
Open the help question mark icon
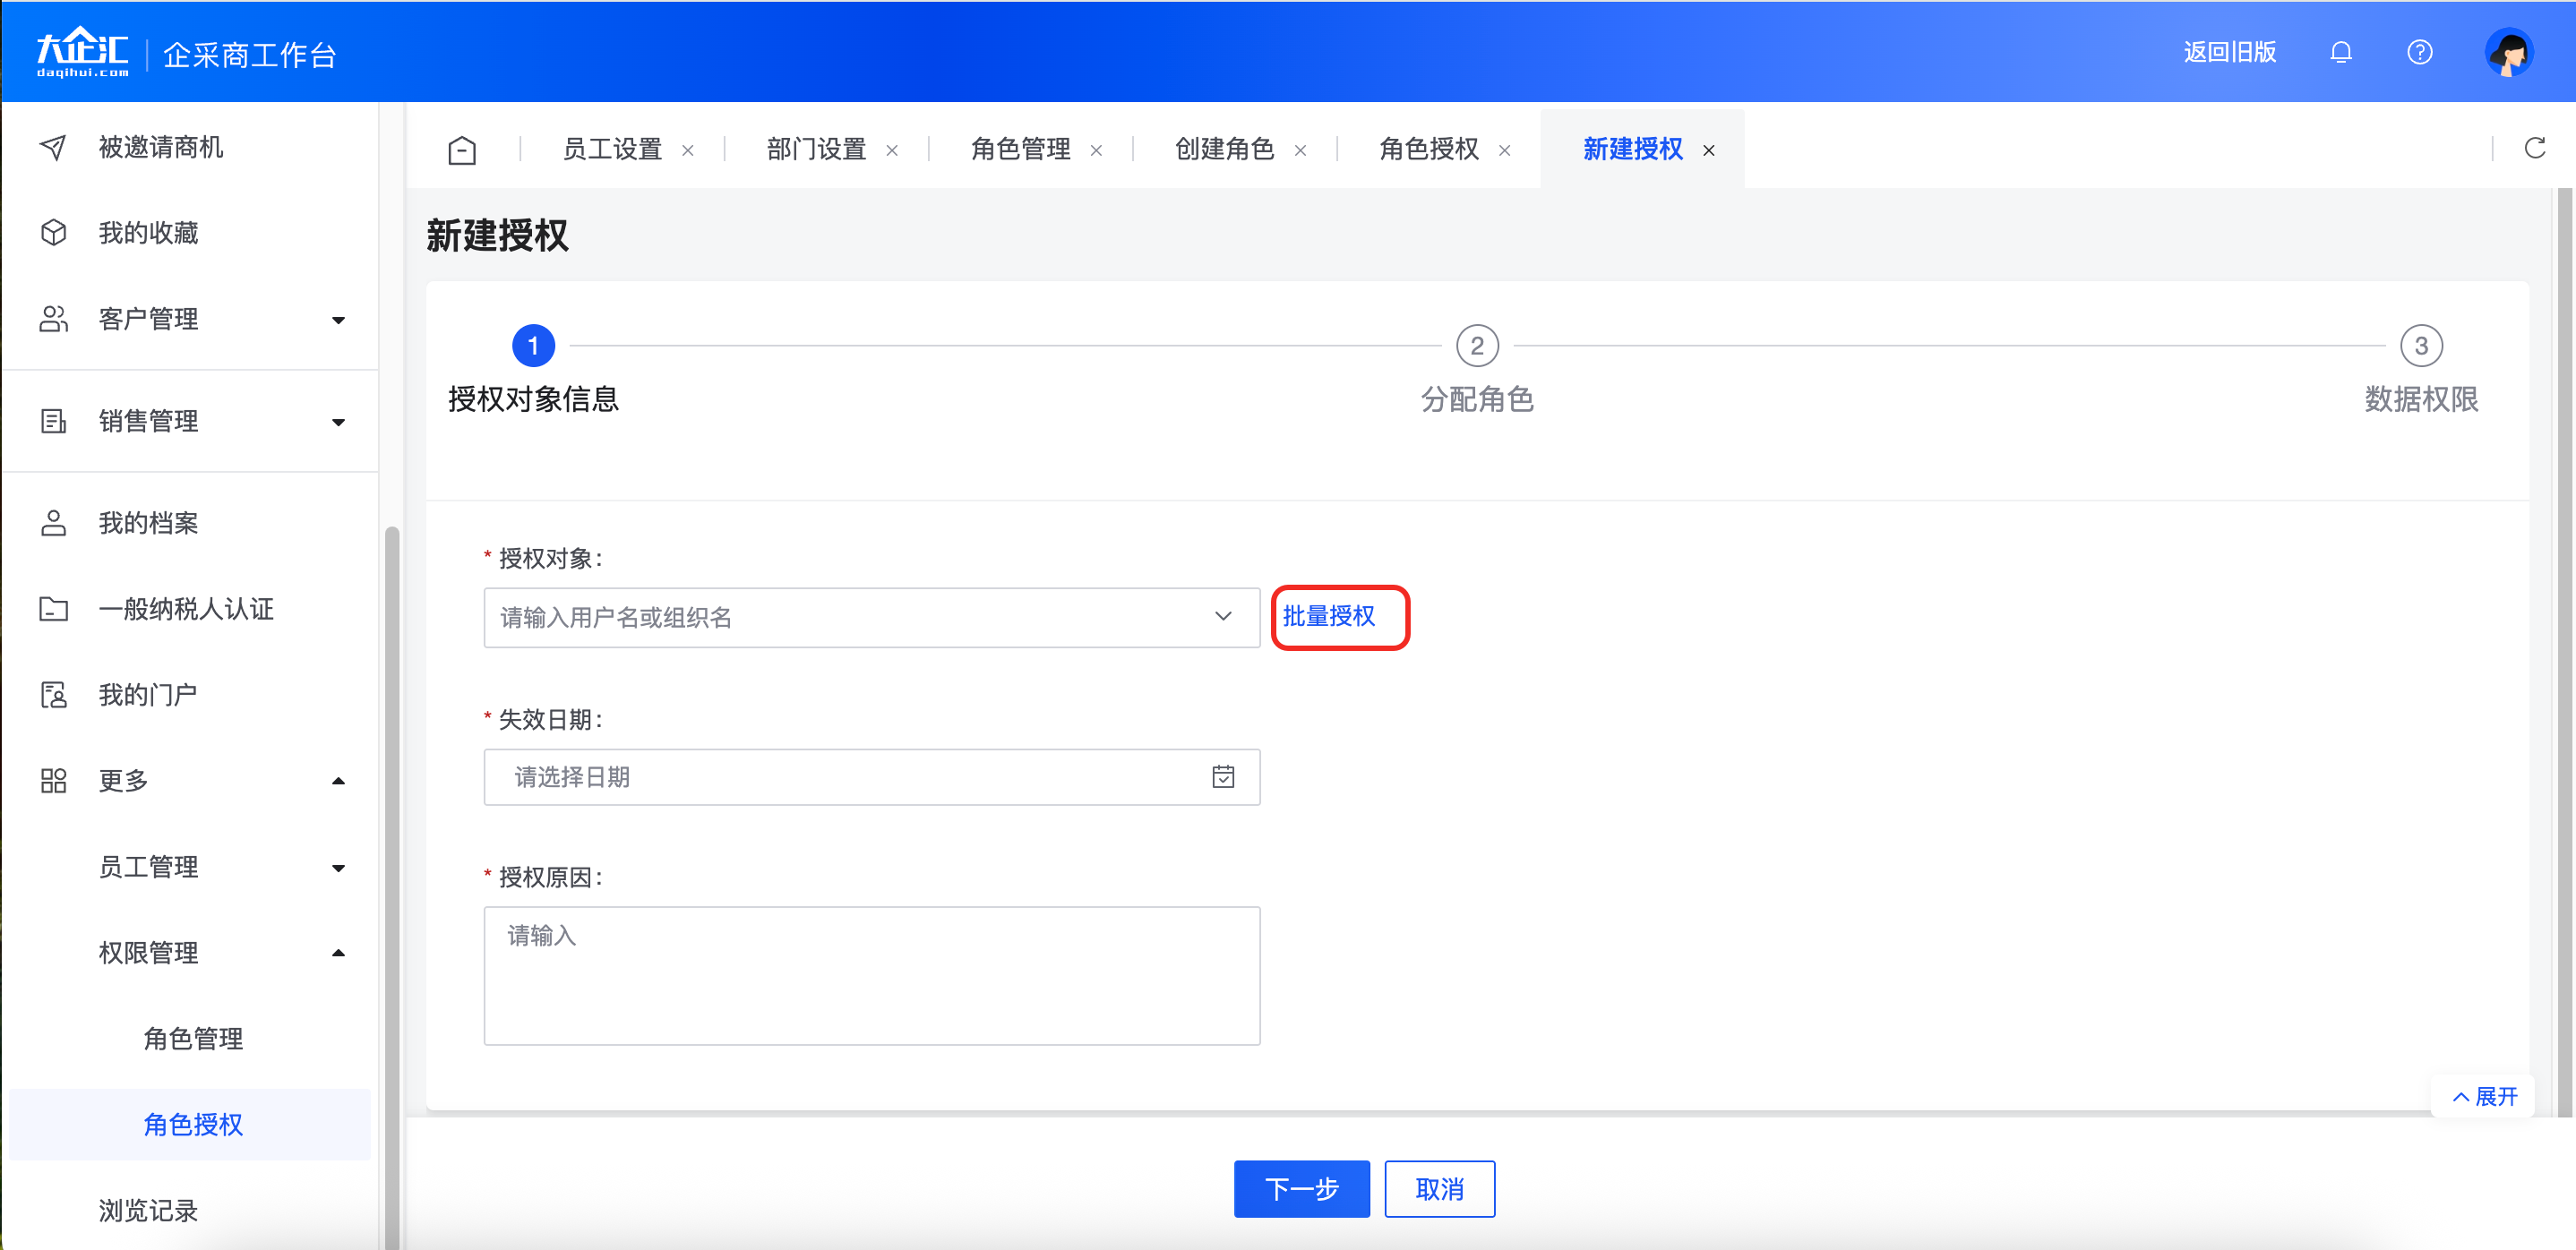tap(2419, 52)
